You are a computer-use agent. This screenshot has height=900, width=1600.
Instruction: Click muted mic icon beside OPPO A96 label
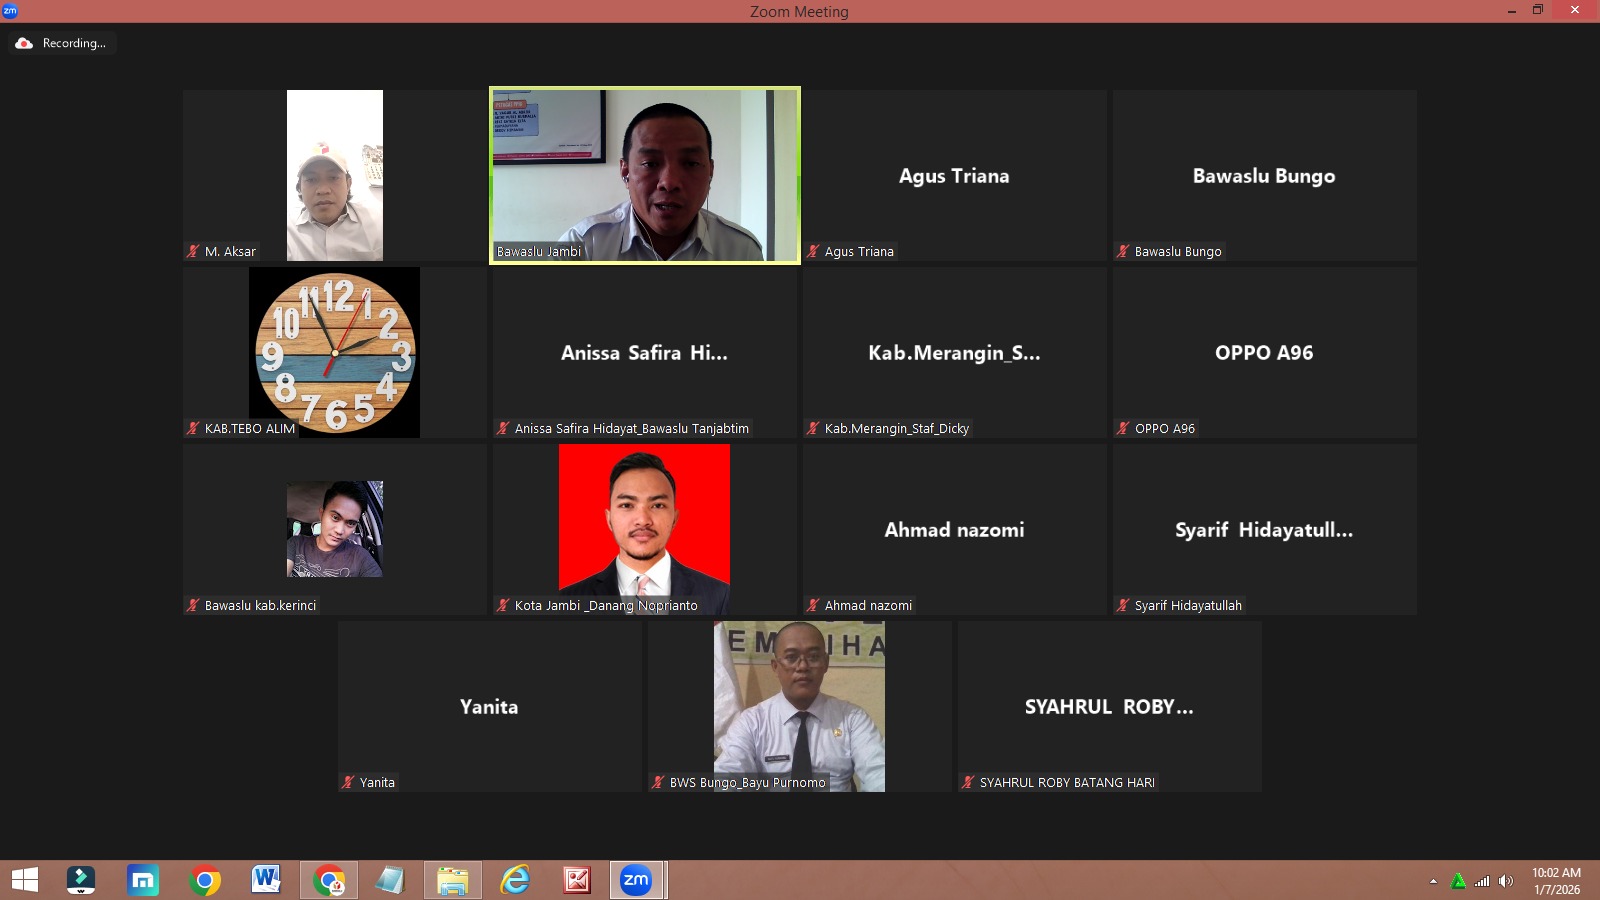click(x=1123, y=429)
